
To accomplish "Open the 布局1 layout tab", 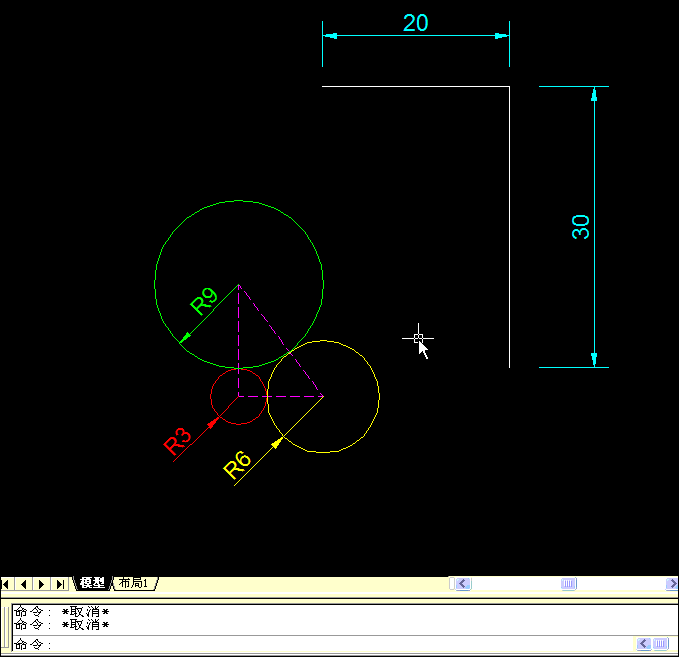I will [x=133, y=583].
